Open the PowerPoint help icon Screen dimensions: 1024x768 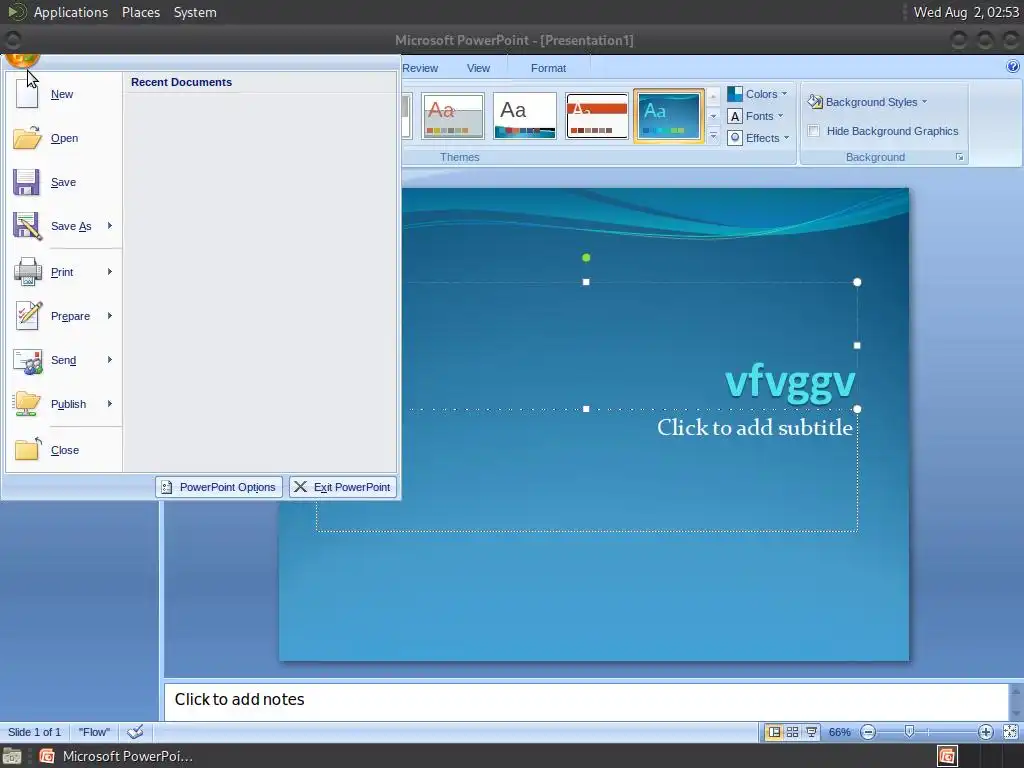point(1012,66)
